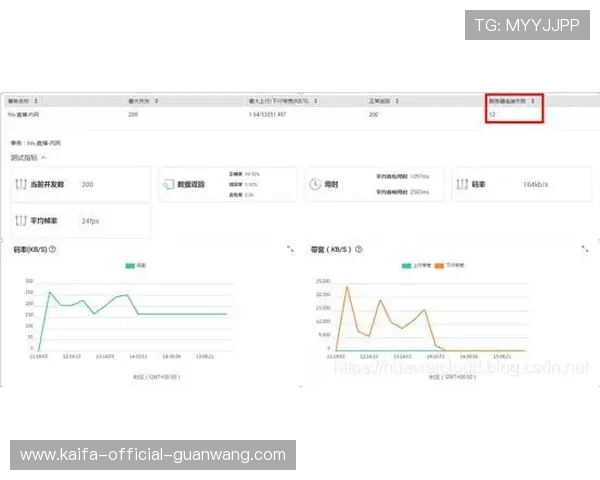The height and width of the screenshot is (480, 600).
Task: Click the 平均帧率 metric card icon
Action: pyautogui.click(x=23, y=221)
